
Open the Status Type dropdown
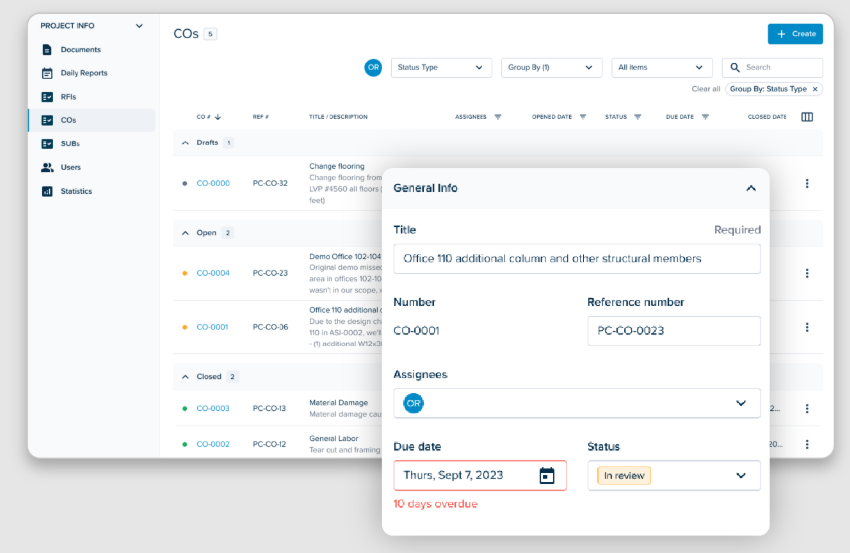[441, 68]
